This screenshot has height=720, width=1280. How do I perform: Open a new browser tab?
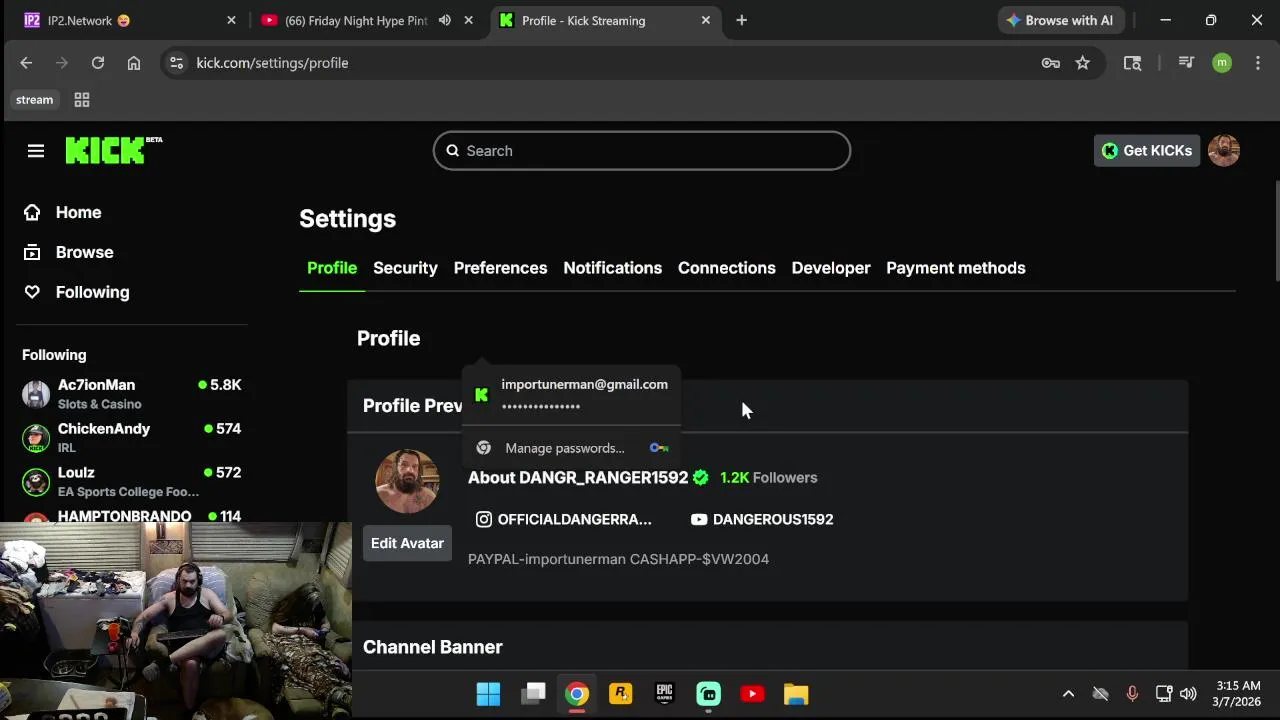pyautogui.click(x=741, y=20)
